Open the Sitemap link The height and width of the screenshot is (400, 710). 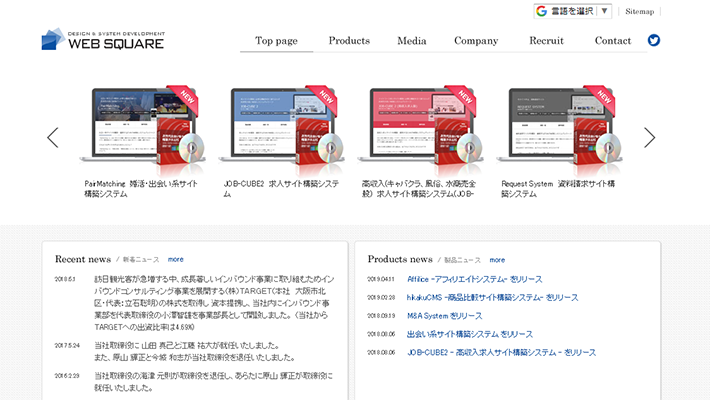click(x=639, y=11)
